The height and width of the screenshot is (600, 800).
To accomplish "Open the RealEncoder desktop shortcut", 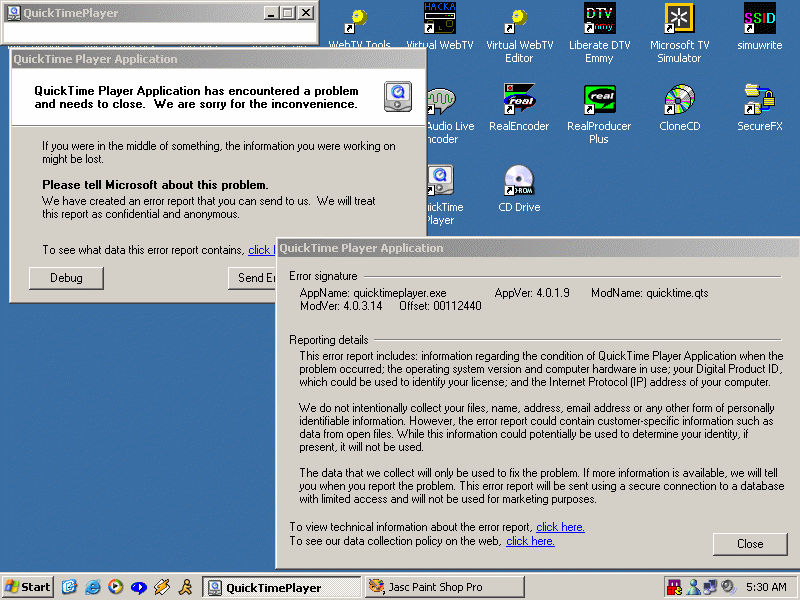I will [519, 102].
